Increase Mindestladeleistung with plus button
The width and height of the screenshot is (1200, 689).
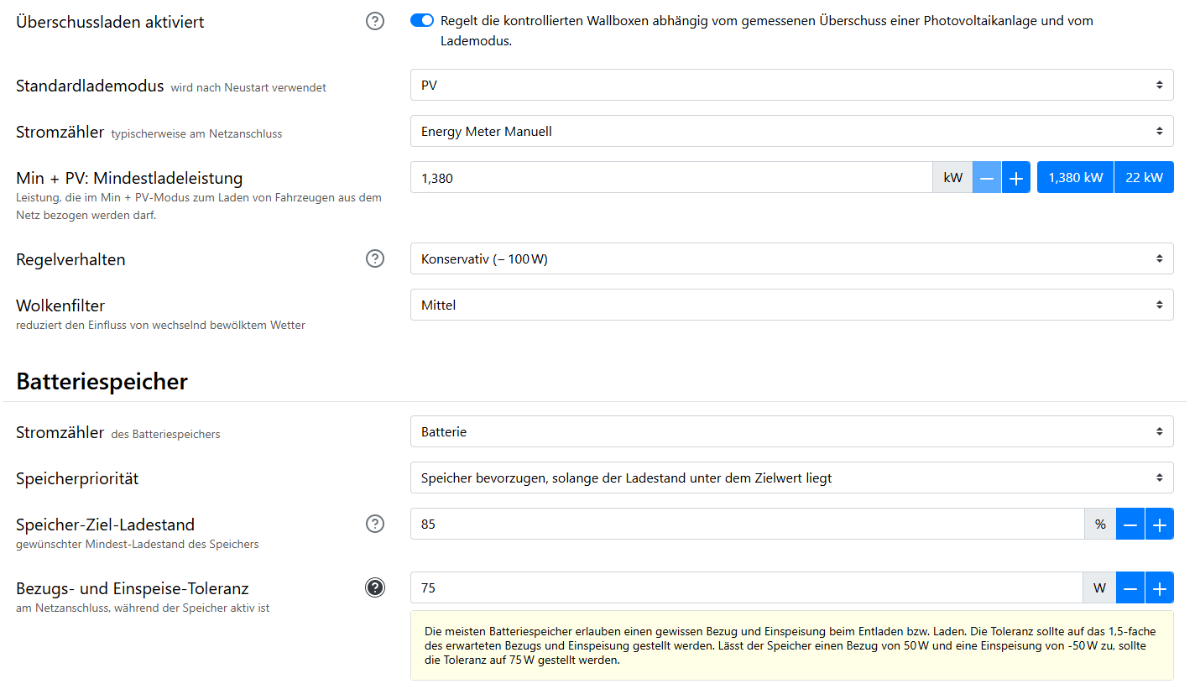click(1016, 178)
